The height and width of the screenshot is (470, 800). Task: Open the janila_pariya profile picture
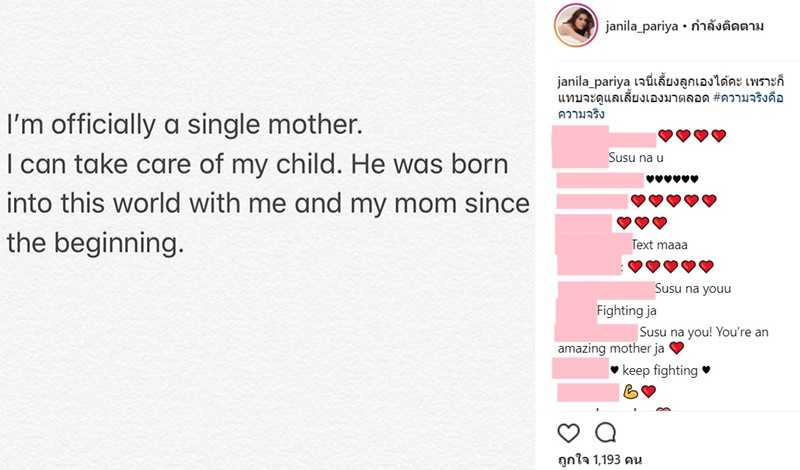[x=575, y=24]
